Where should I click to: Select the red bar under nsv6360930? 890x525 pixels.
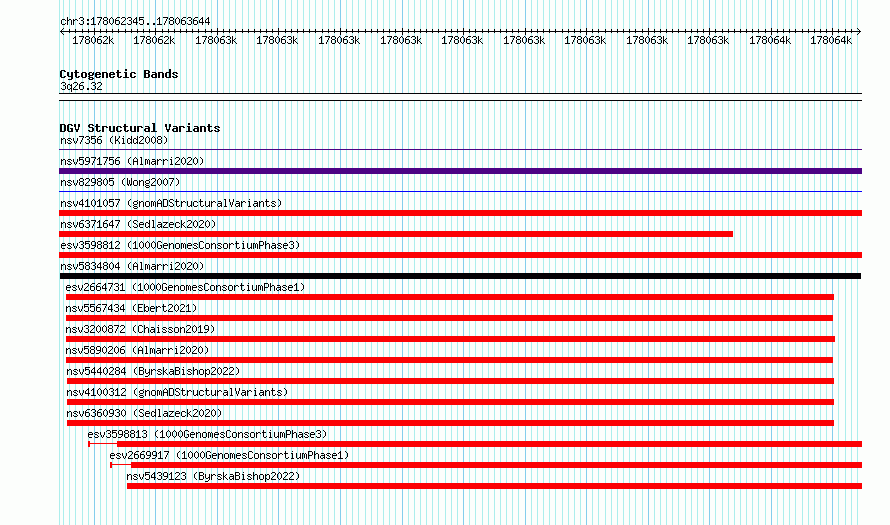pyautogui.click(x=450, y=423)
